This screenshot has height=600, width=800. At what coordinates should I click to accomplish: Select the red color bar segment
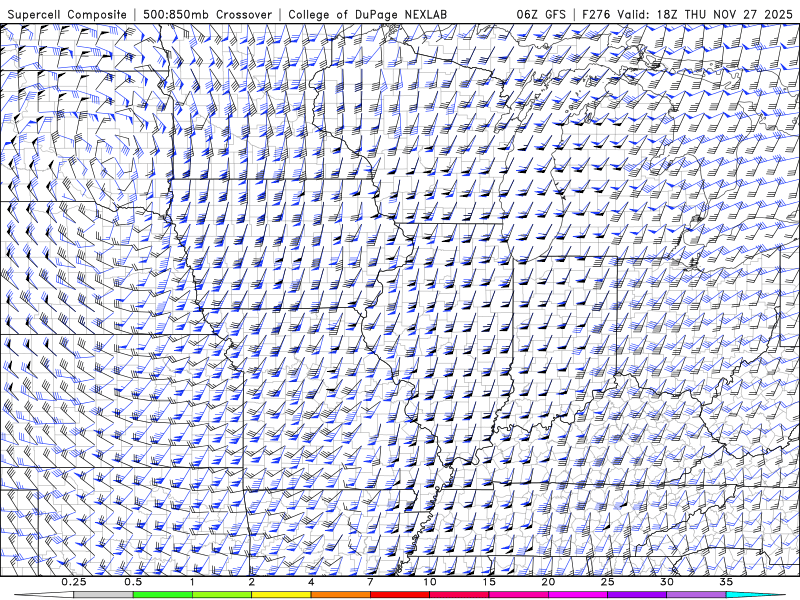pyautogui.click(x=399, y=595)
